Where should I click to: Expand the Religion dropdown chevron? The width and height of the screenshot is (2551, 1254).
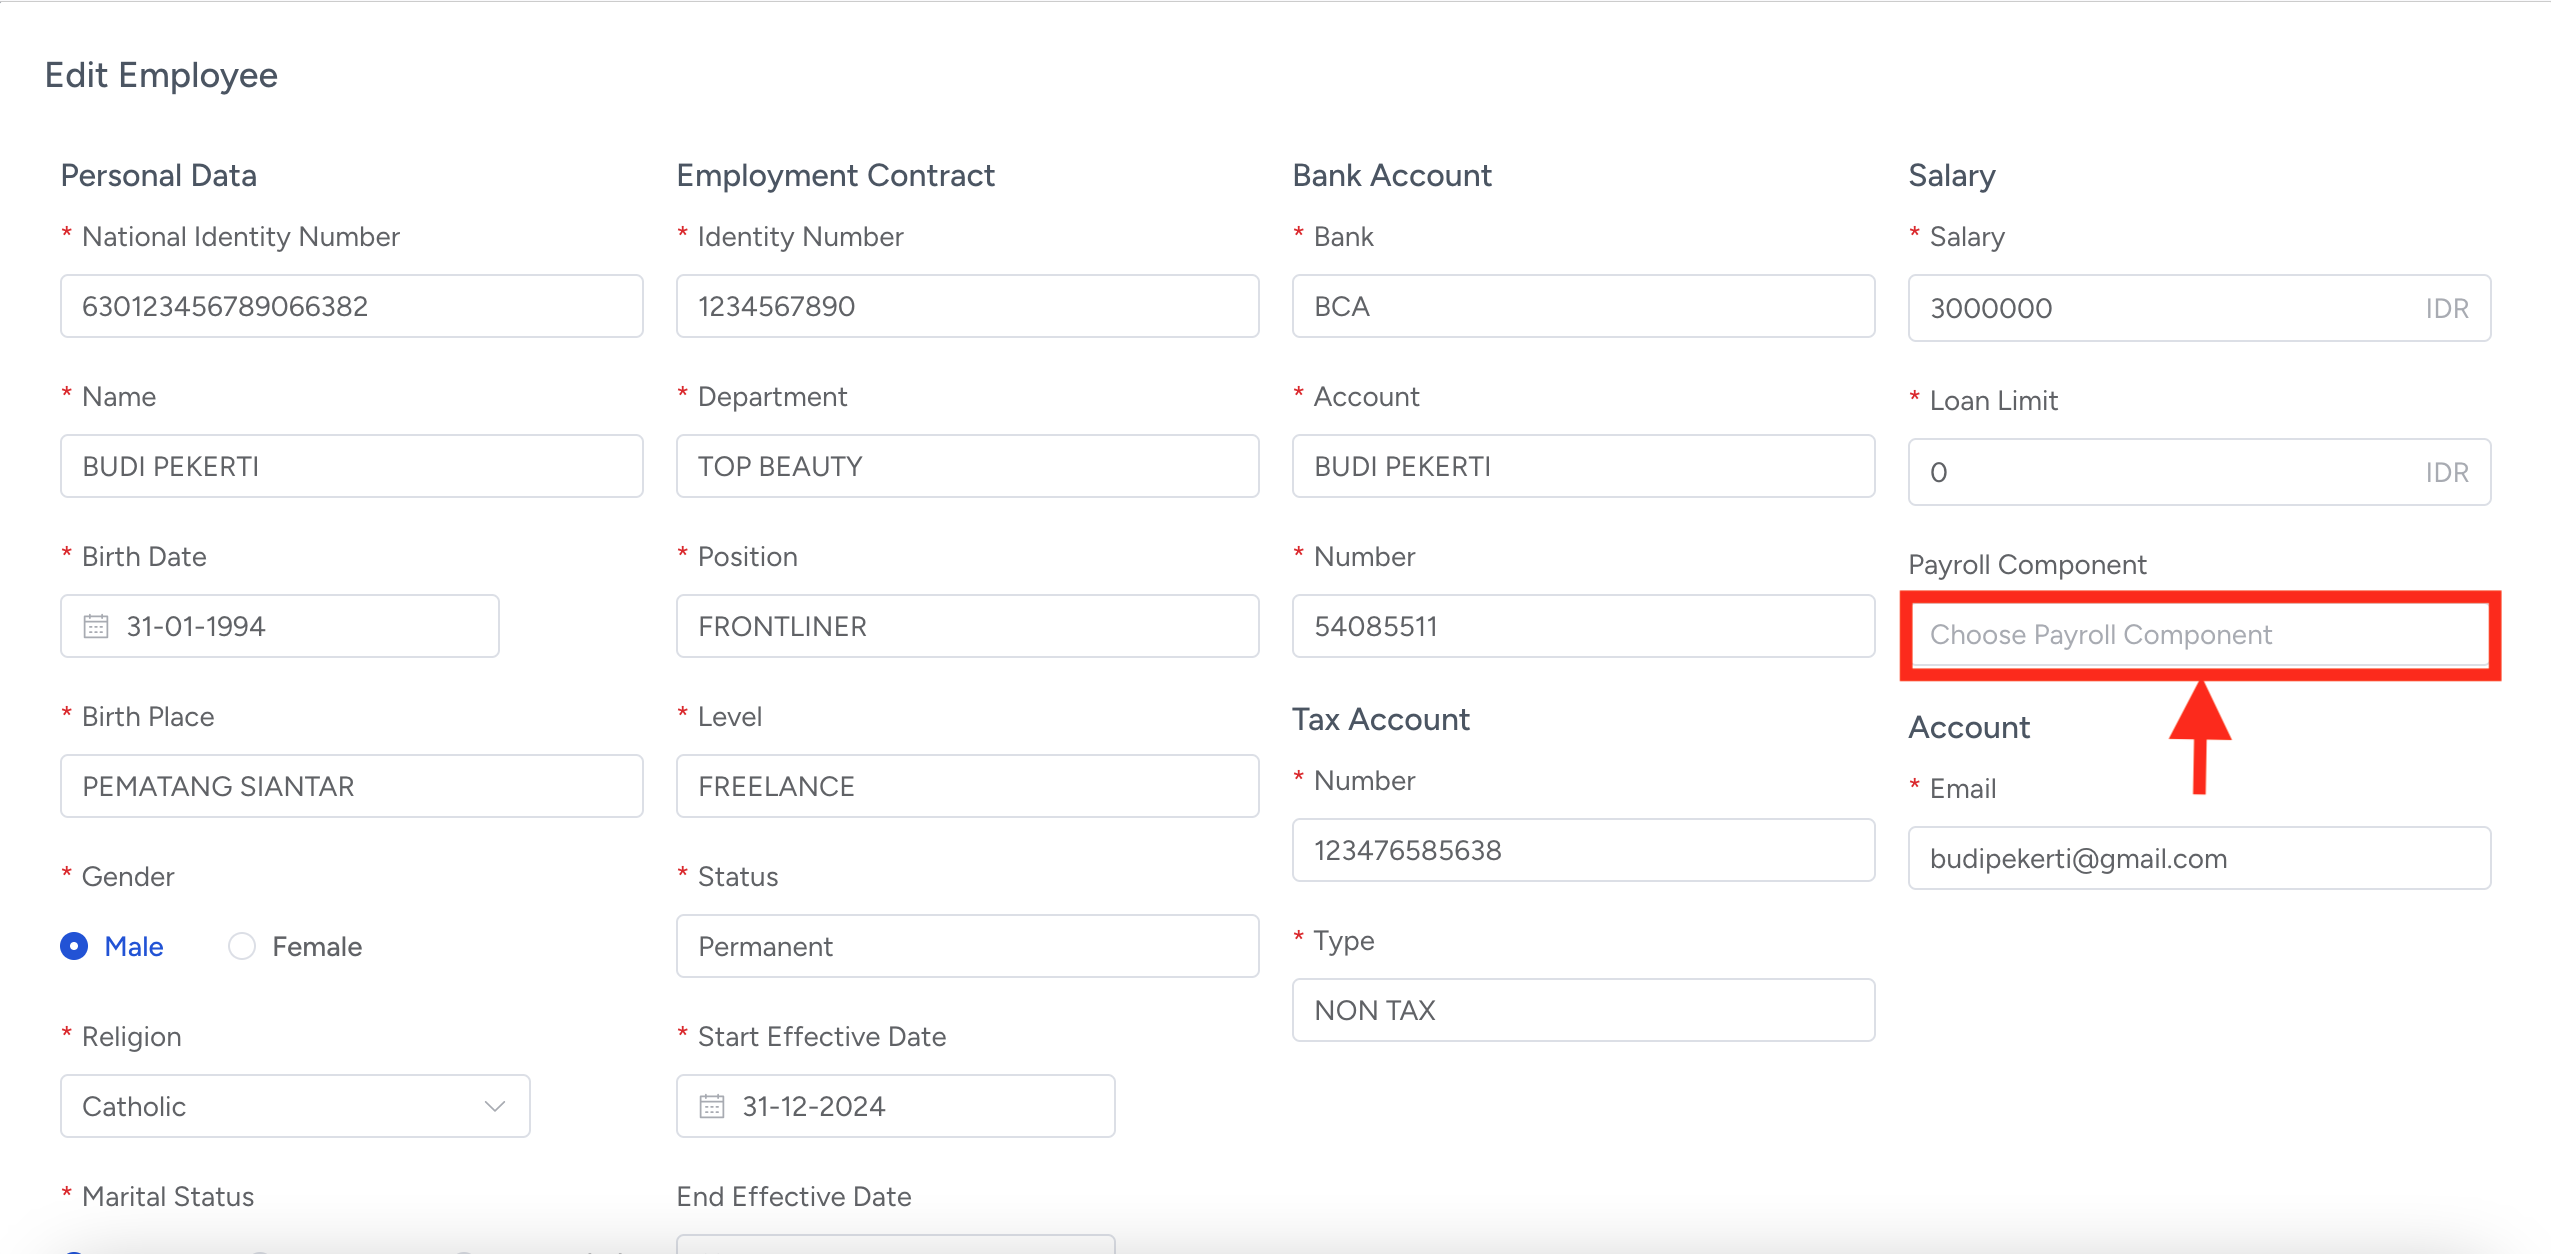[494, 1106]
